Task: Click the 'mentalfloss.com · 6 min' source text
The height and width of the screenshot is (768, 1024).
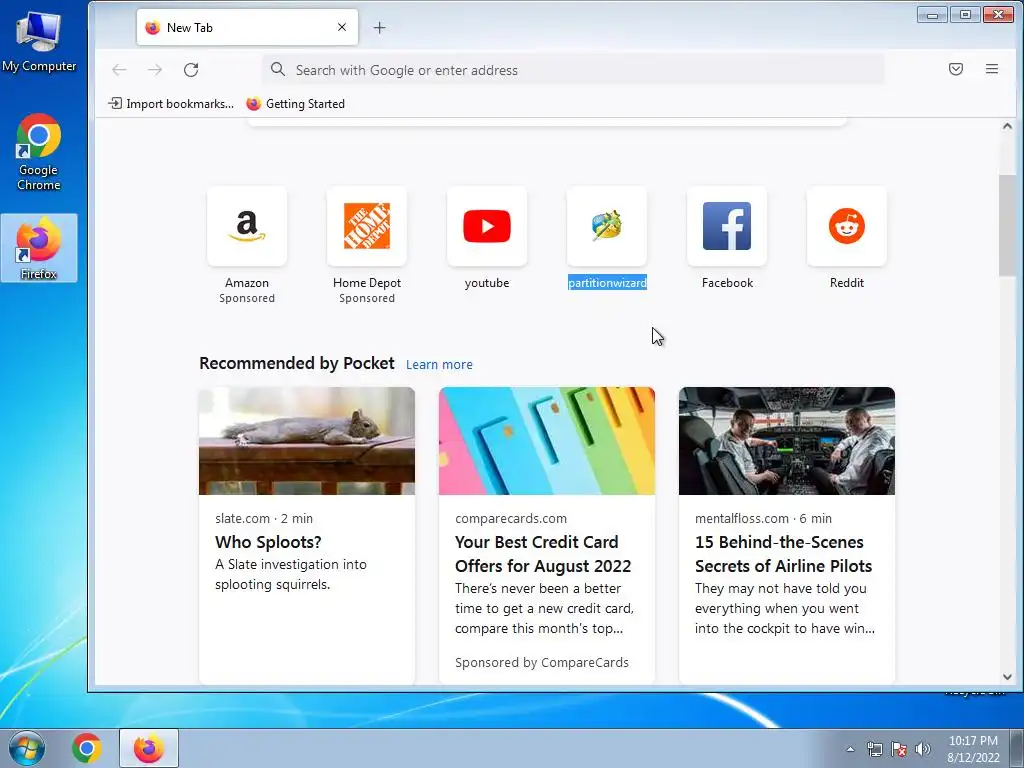Action: pos(763,519)
